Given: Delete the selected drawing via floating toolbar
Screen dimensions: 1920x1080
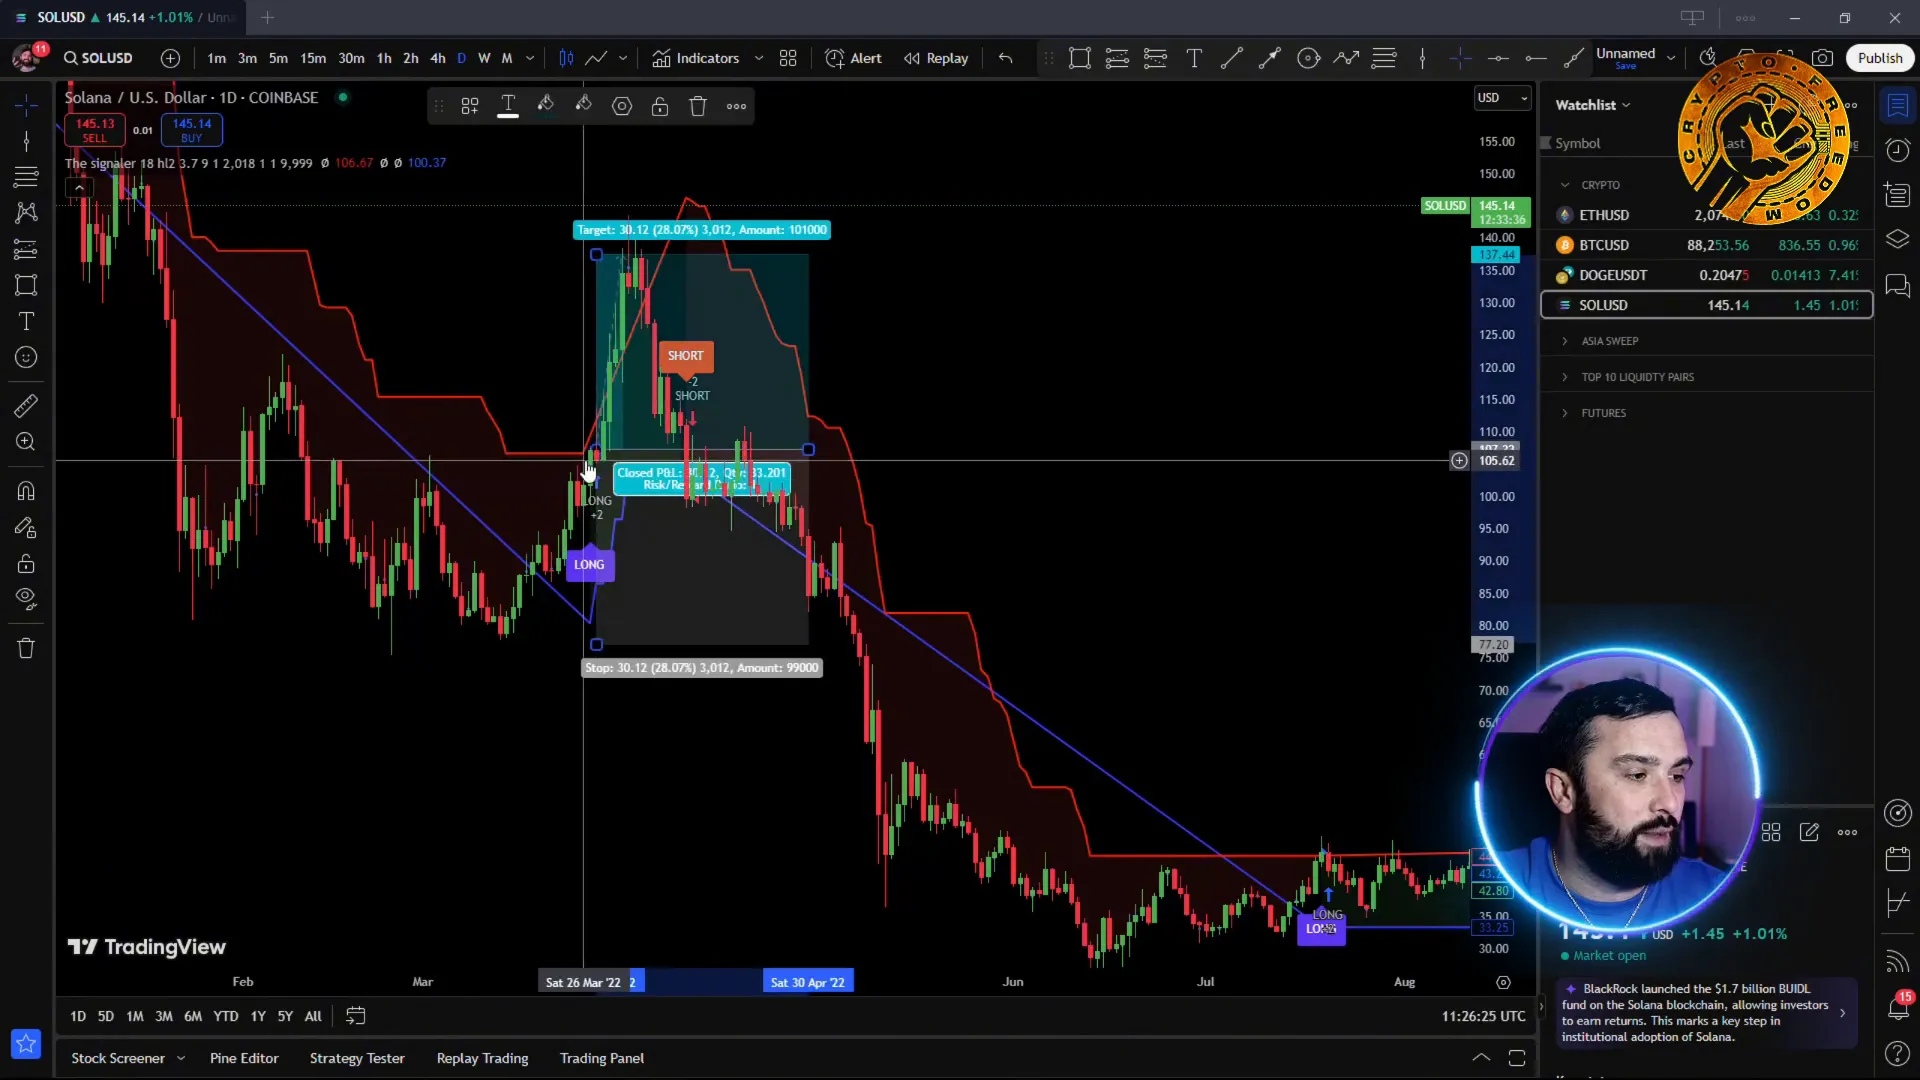Looking at the screenshot, I should (698, 106).
